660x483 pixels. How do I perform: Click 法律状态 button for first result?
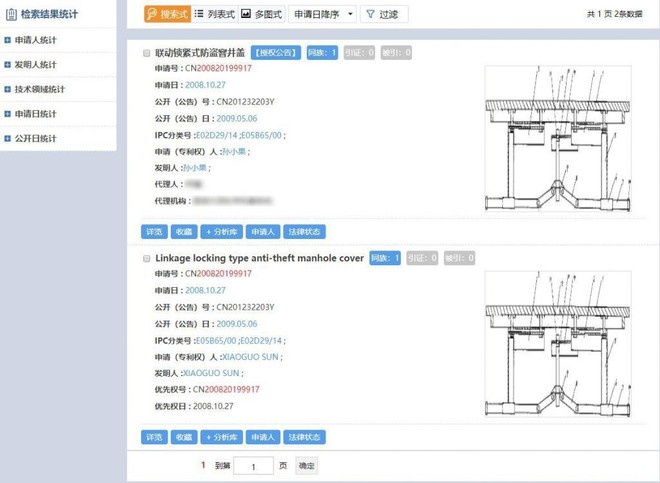(x=304, y=232)
